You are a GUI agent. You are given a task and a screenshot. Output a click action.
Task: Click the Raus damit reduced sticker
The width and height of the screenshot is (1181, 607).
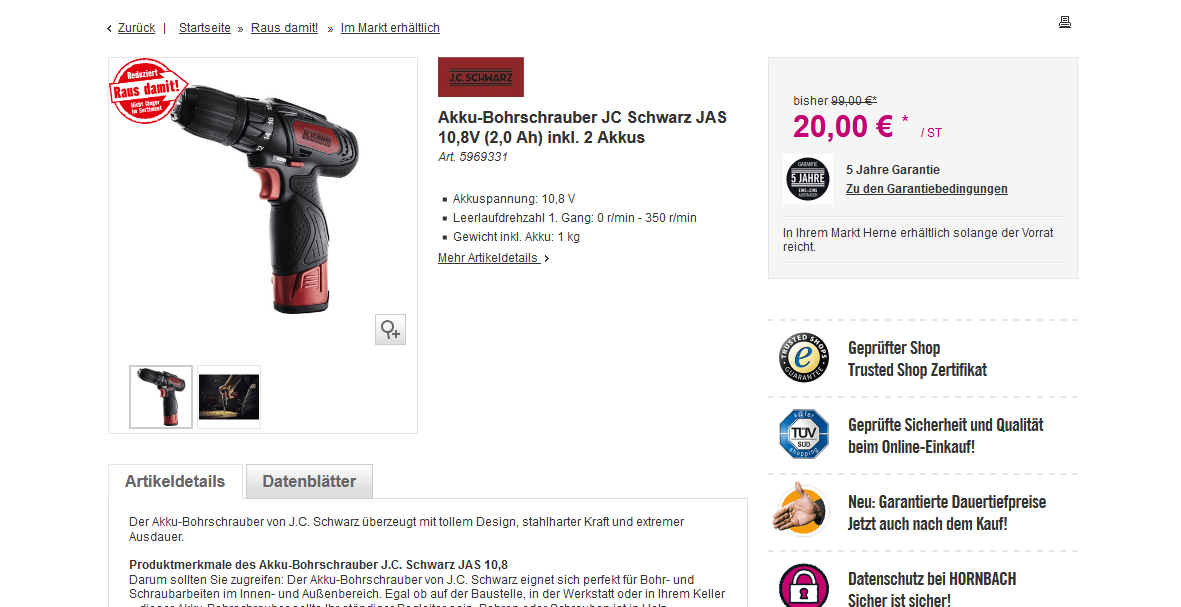(x=148, y=91)
